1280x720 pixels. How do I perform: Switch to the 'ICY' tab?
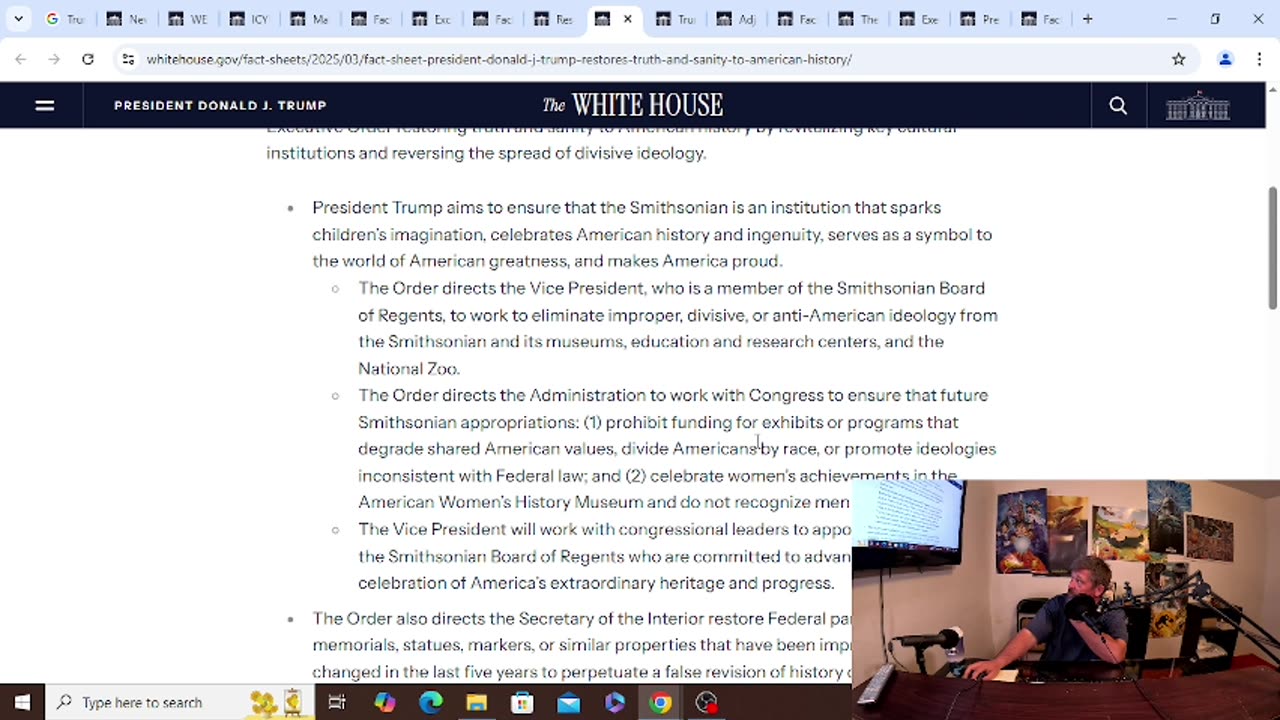(x=249, y=19)
